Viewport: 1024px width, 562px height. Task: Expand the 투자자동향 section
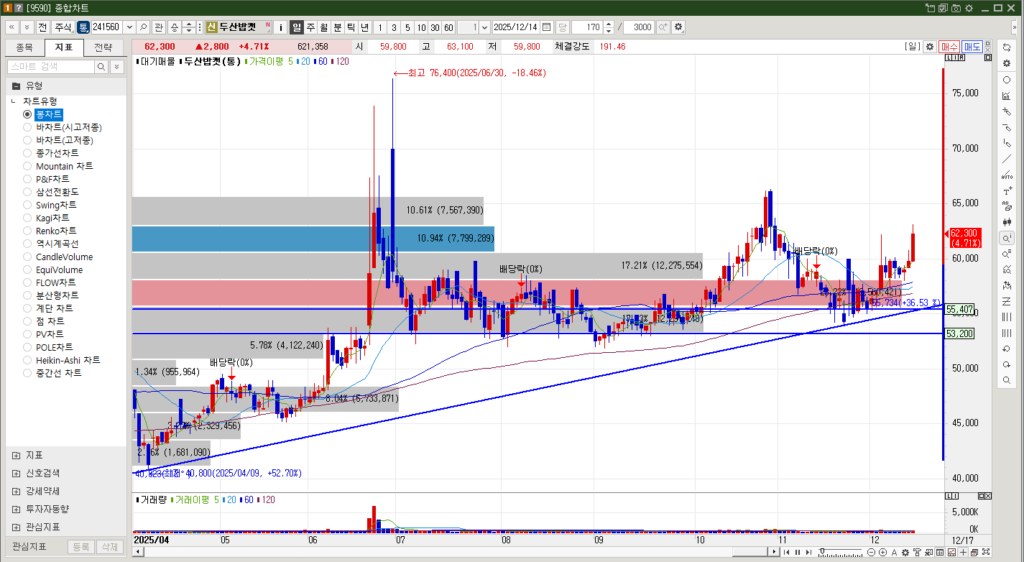(x=16, y=509)
